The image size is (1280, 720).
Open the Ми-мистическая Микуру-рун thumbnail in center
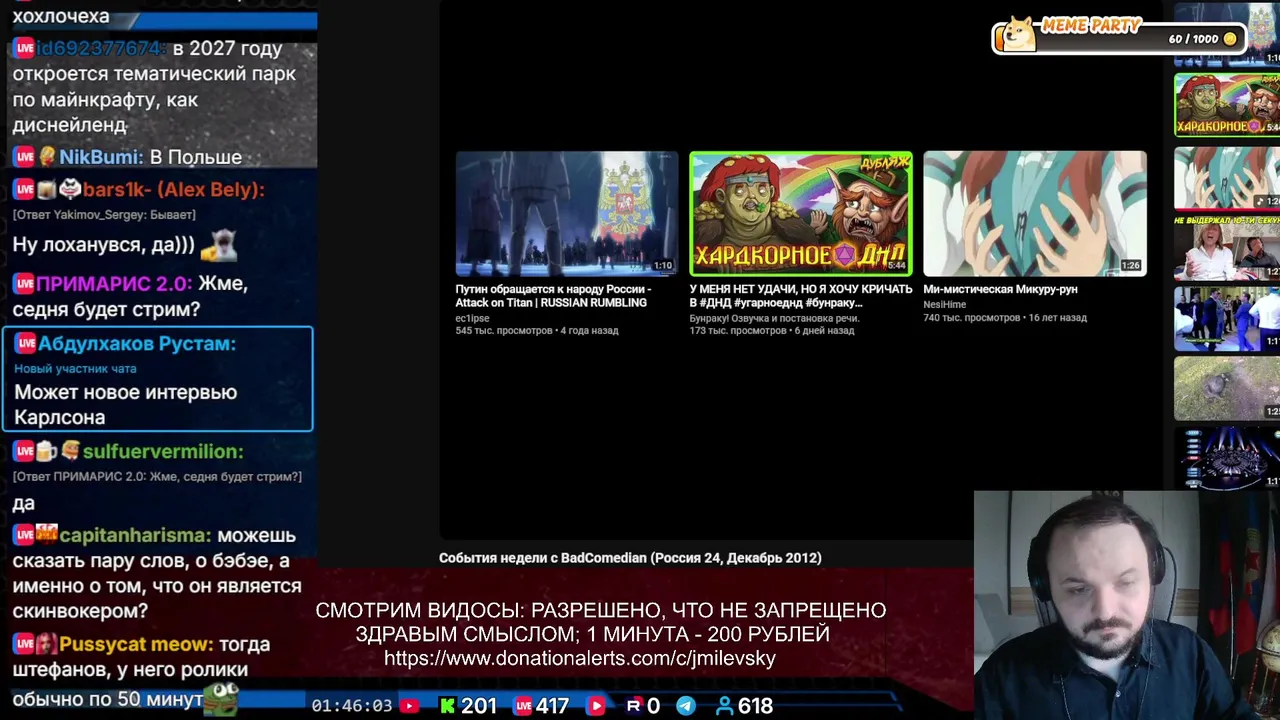coord(1035,213)
